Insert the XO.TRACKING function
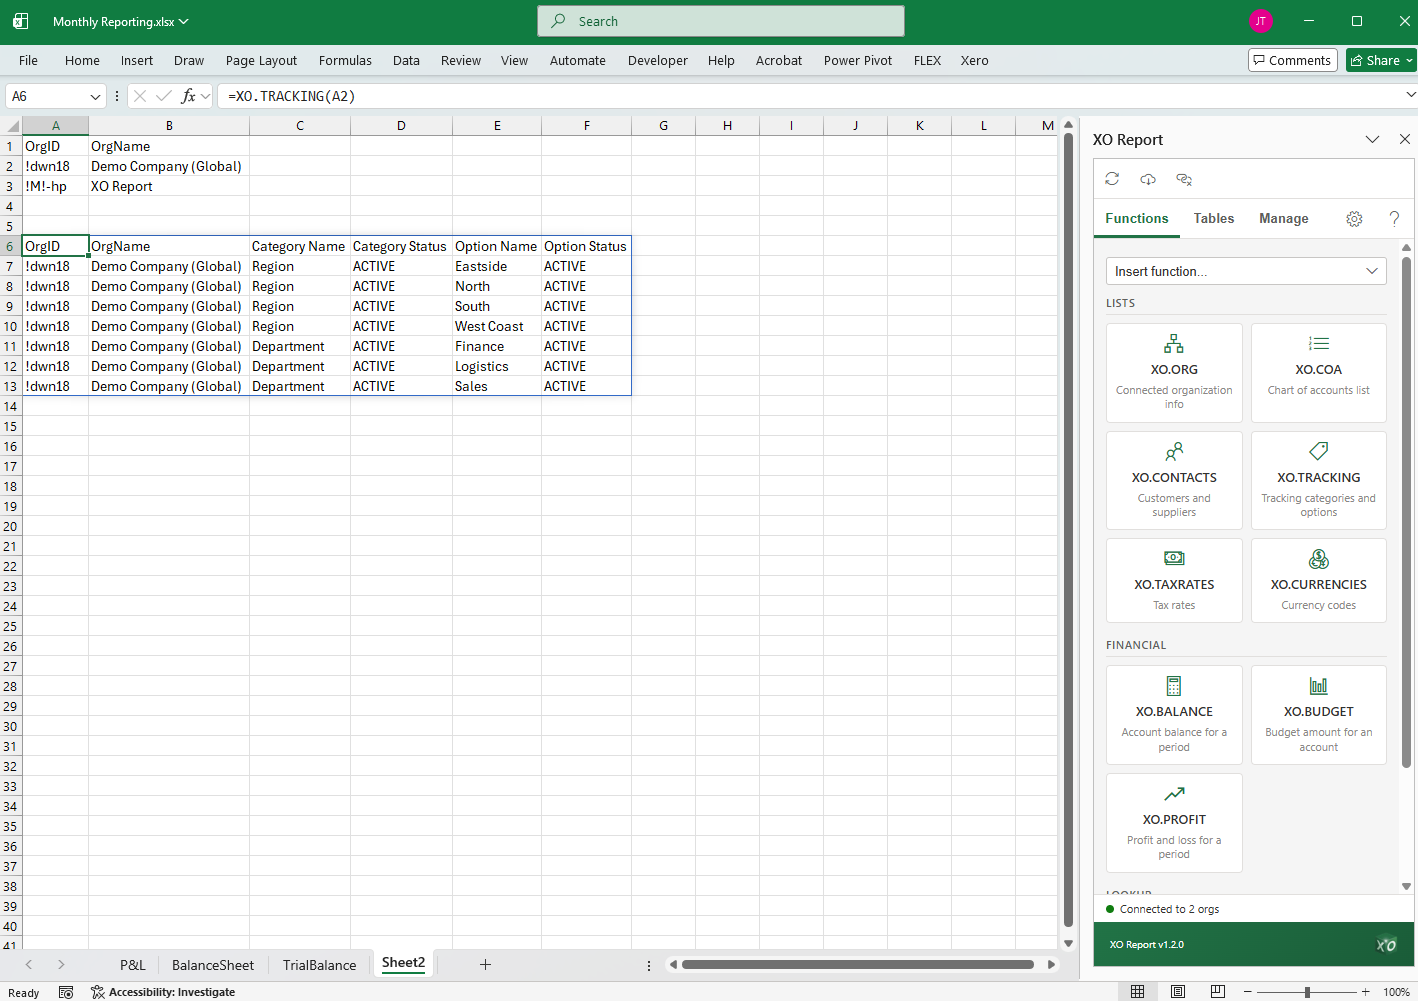1418x1001 pixels. [1318, 480]
